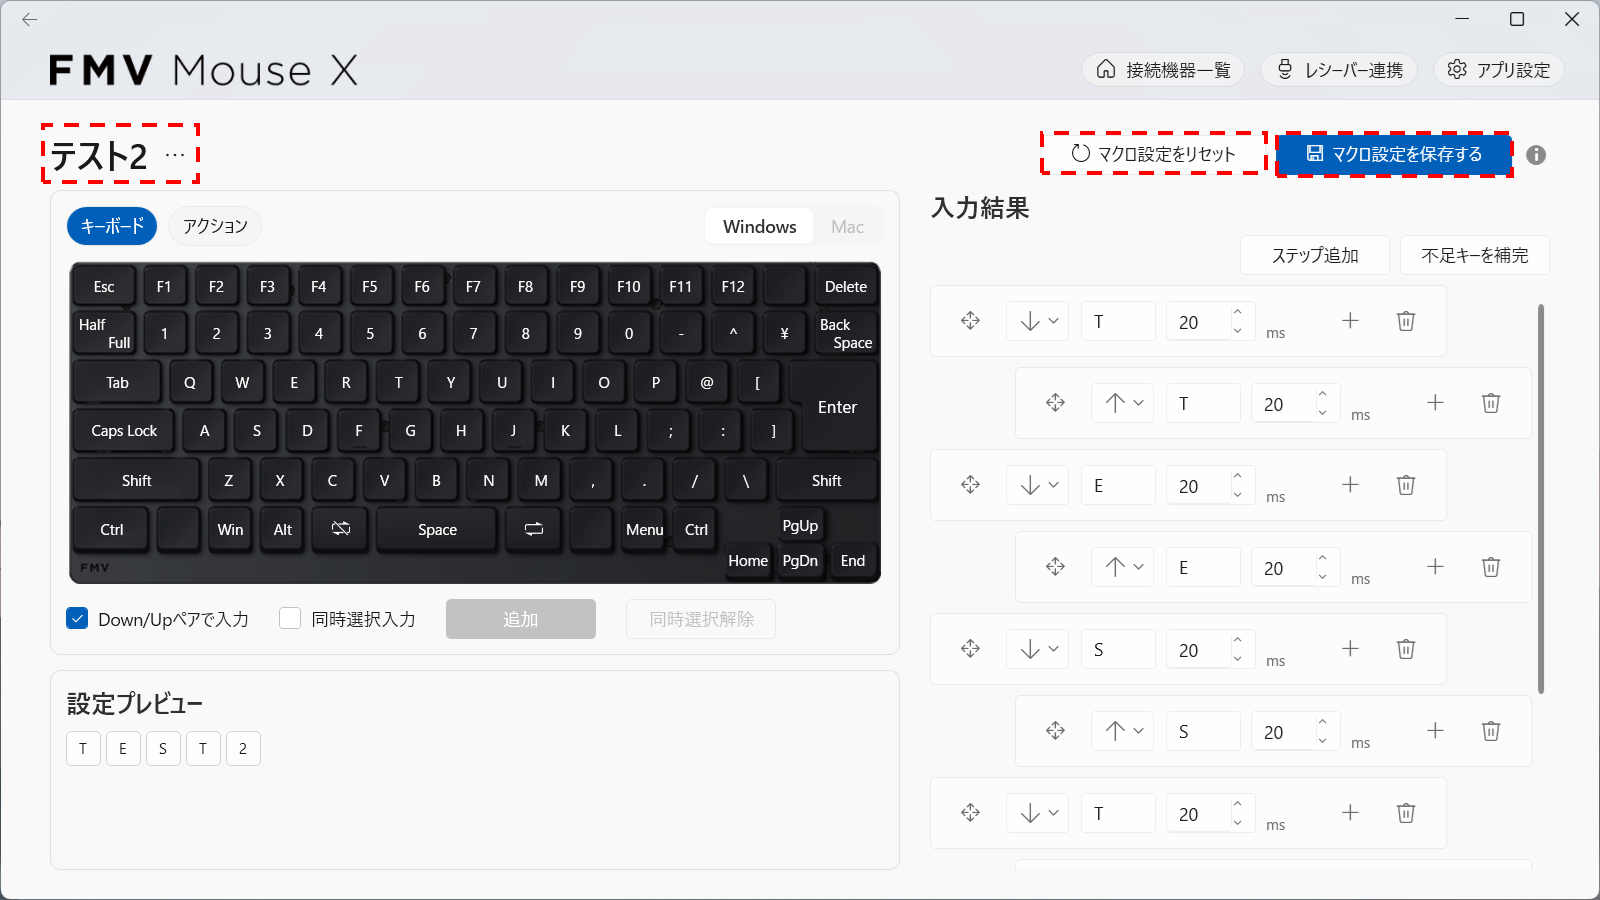Image resolution: width=1600 pixels, height=900 pixels.
Task: Click the back arrow icon
Action: (29, 19)
